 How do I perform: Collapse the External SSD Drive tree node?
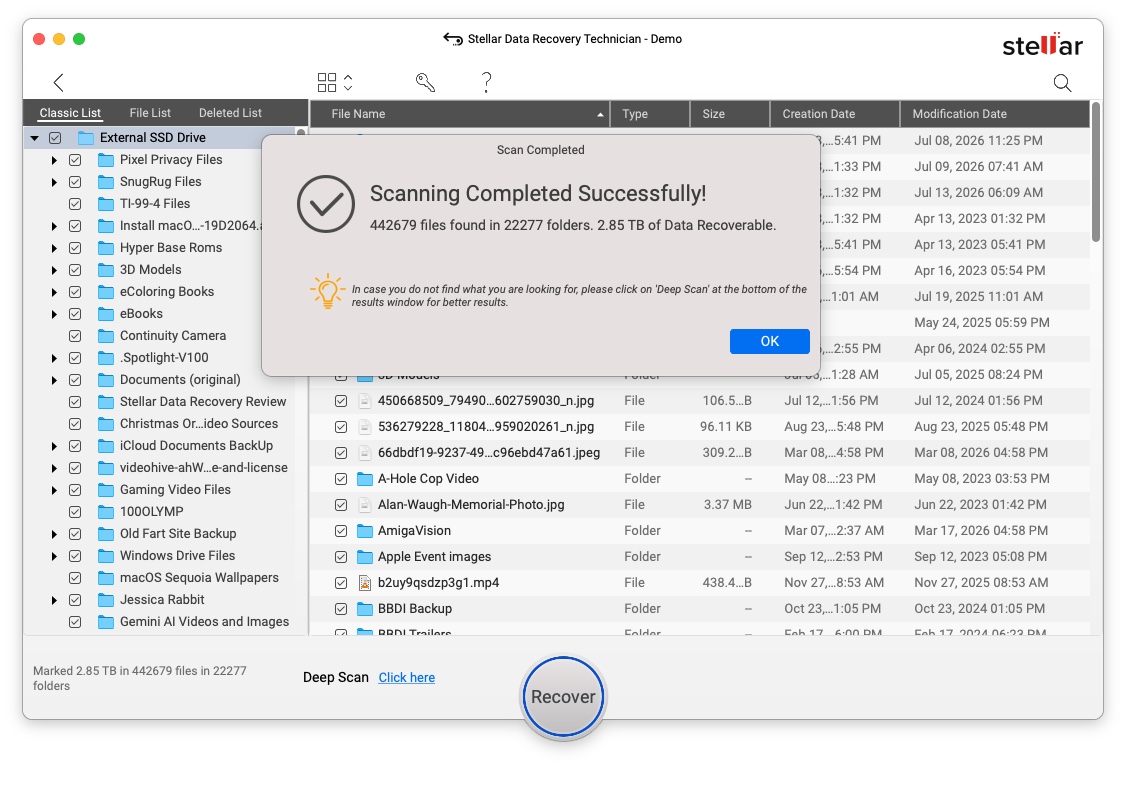[x=34, y=138]
